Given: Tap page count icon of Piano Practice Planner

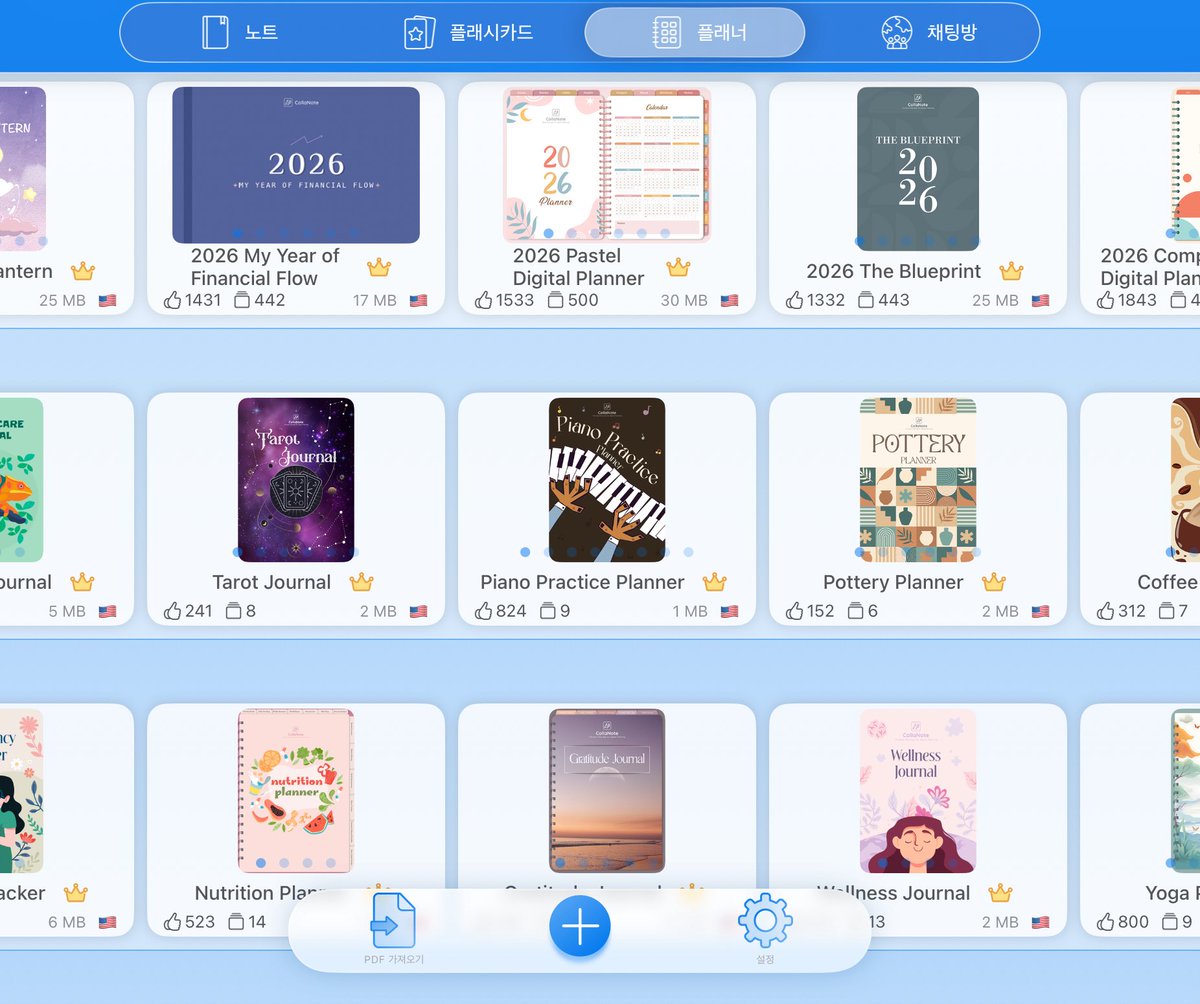Looking at the screenshot, I should click(548, 610).
